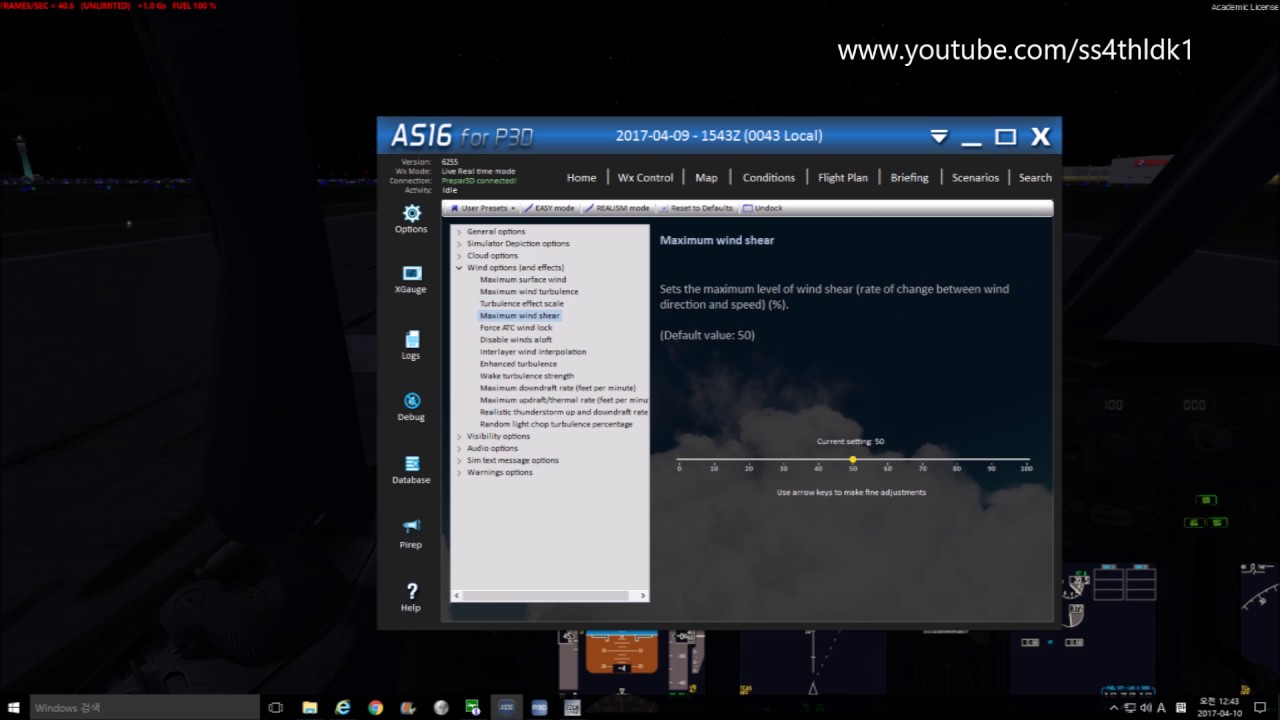This screenshot has width=1280, height=720.
Task: Select Maximum surface wind option
Action: point(522,280)
